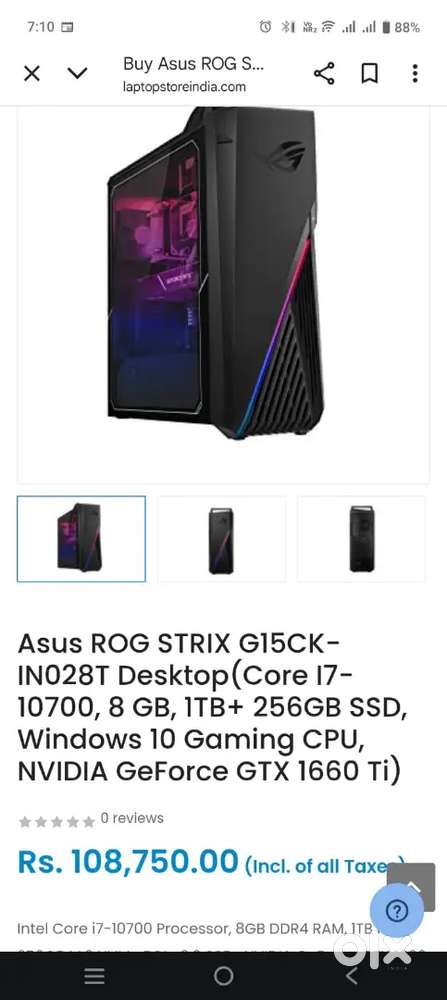Tap the share icon in top bar
This screenshot has width=447, height=1000.
coord(324,74)
